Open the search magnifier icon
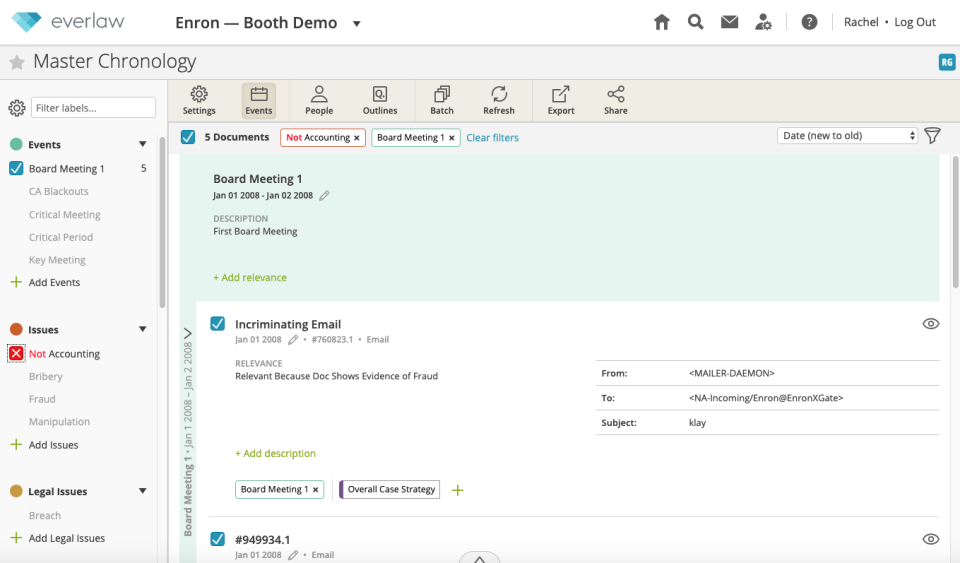 (x=695, y=23)
